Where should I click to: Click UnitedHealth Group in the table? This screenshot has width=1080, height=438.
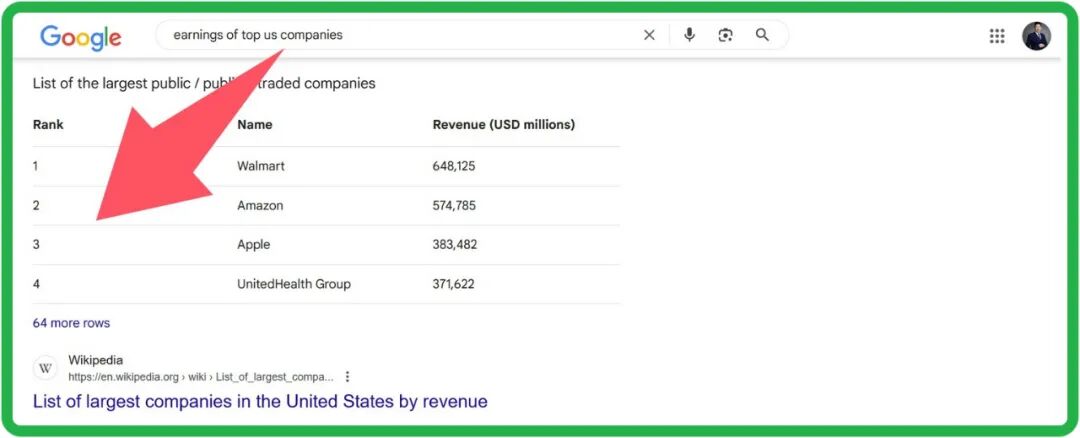(293, 284)
